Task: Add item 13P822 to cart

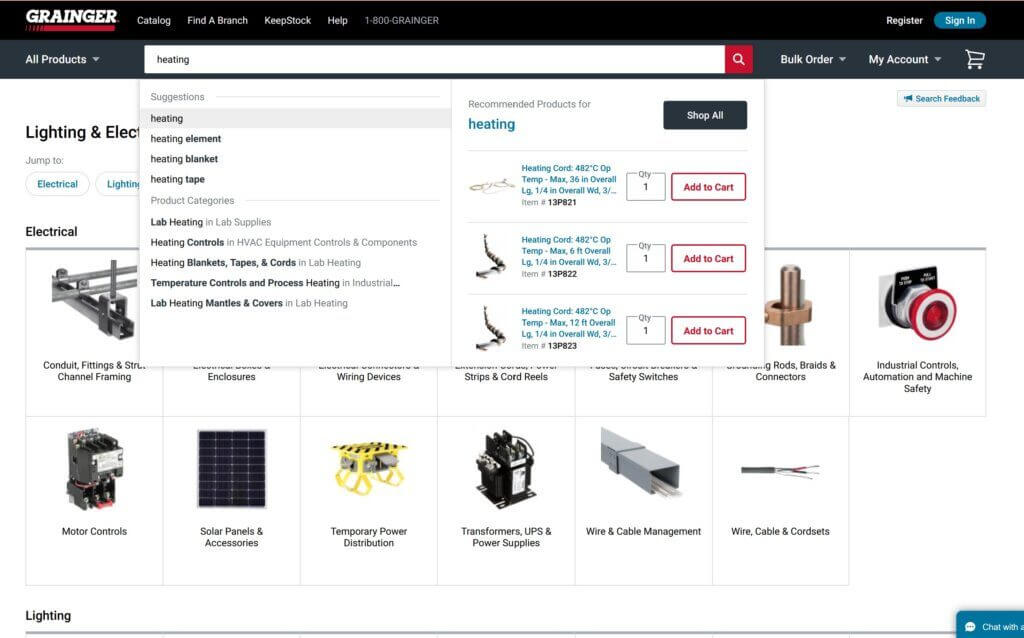Action: point(709,259)
